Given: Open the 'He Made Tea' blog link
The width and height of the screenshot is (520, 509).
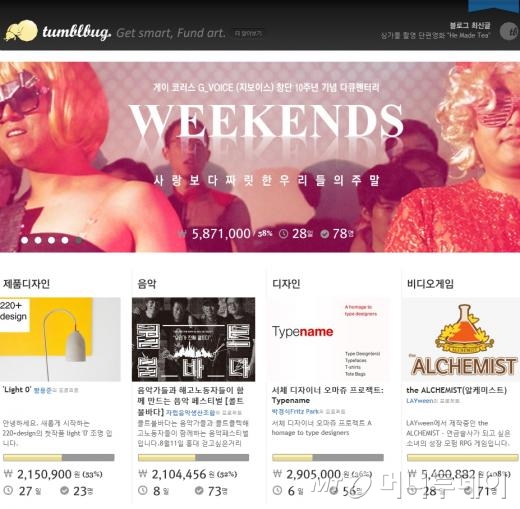Looking at the screenshot, I should click(x=436, y=35).
